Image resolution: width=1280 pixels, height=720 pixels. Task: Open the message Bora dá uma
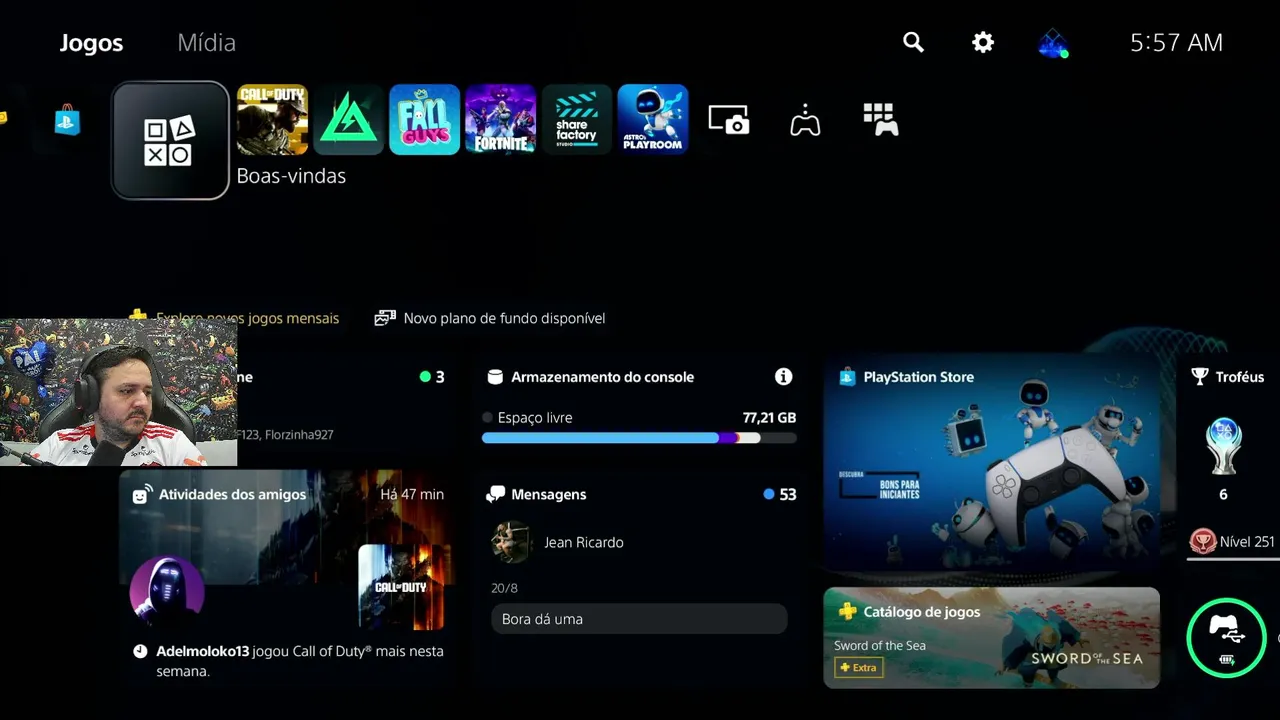point(639,619)
